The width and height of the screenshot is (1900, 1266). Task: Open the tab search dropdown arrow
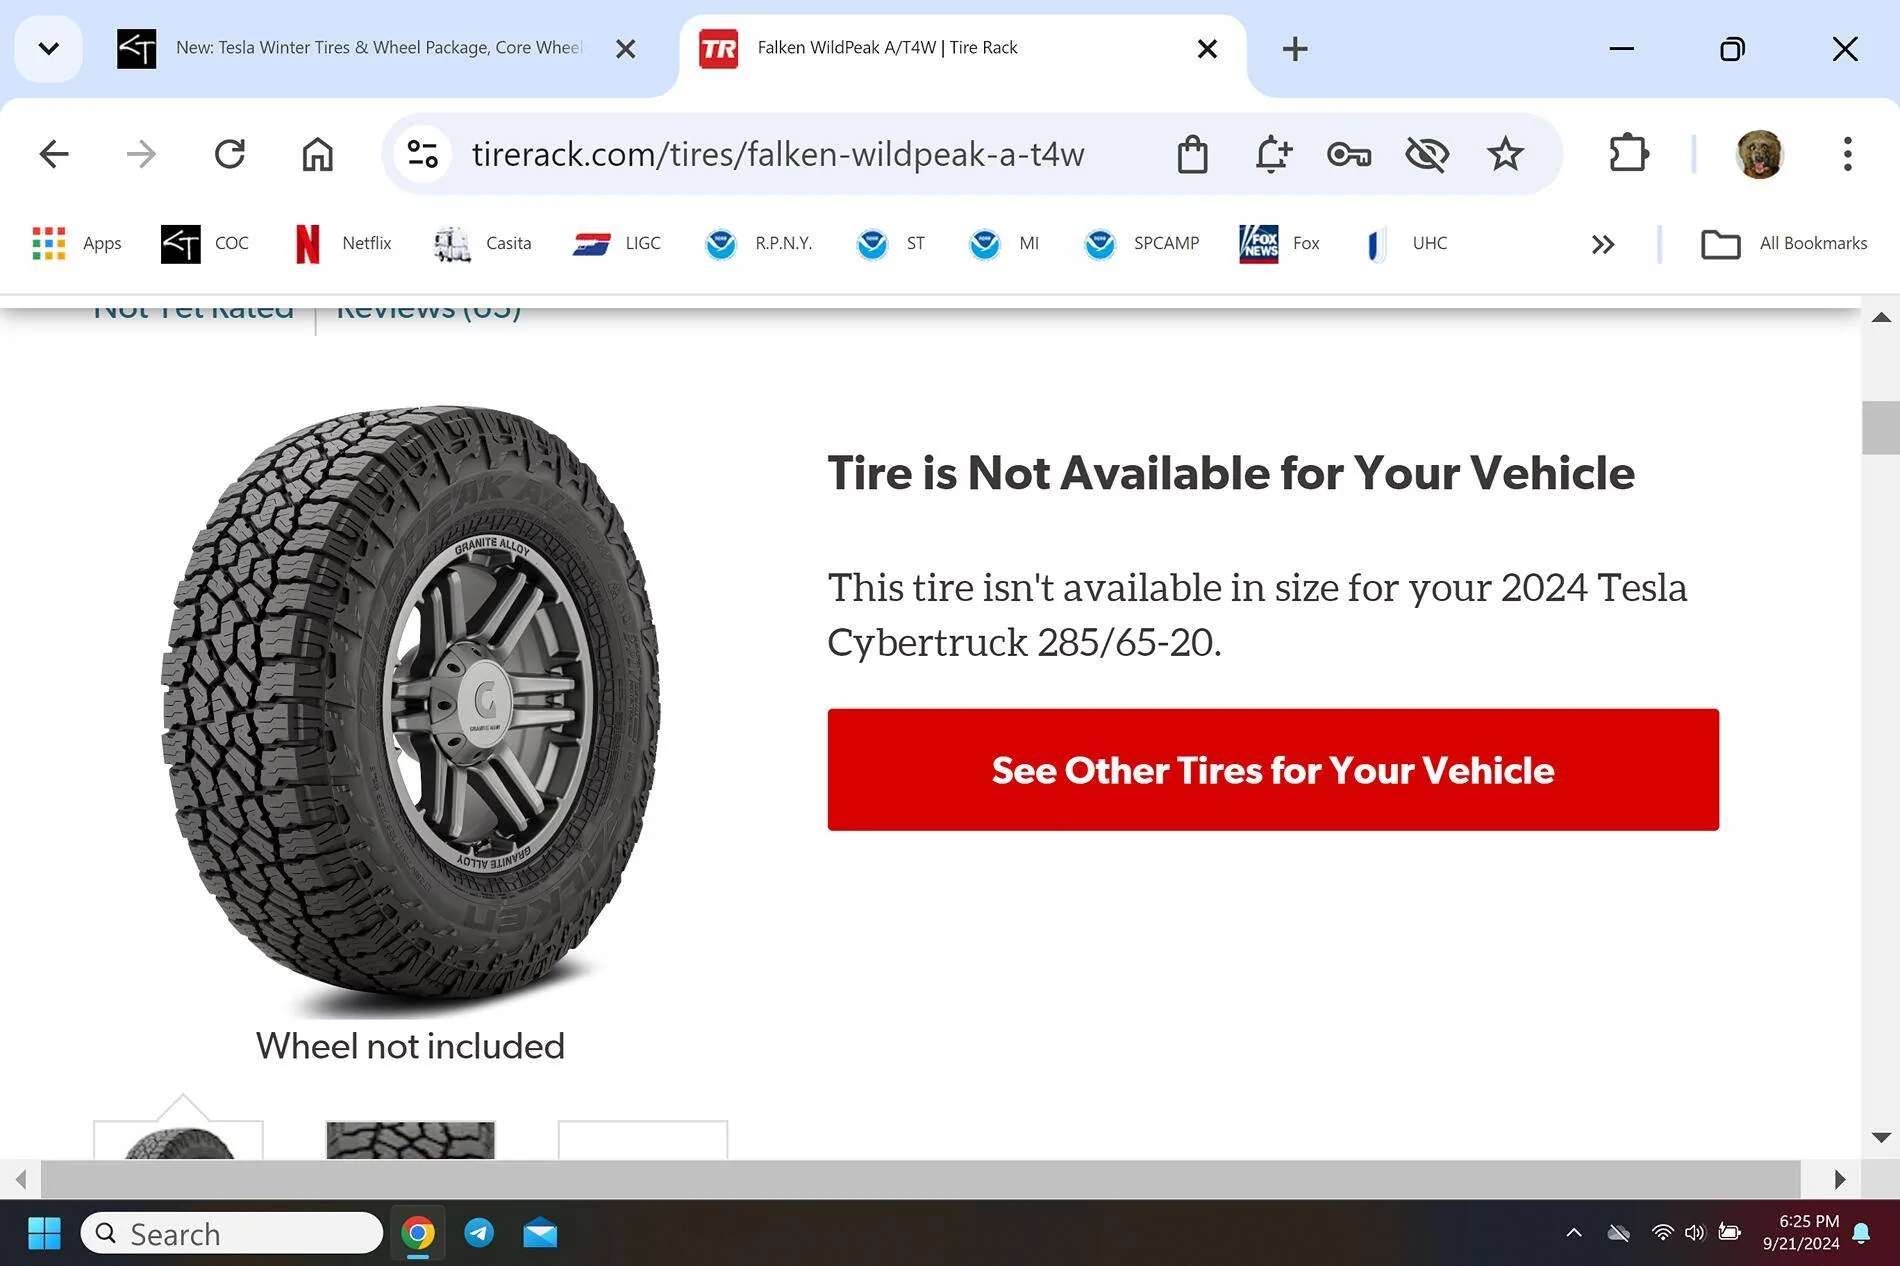click(48, 48)
